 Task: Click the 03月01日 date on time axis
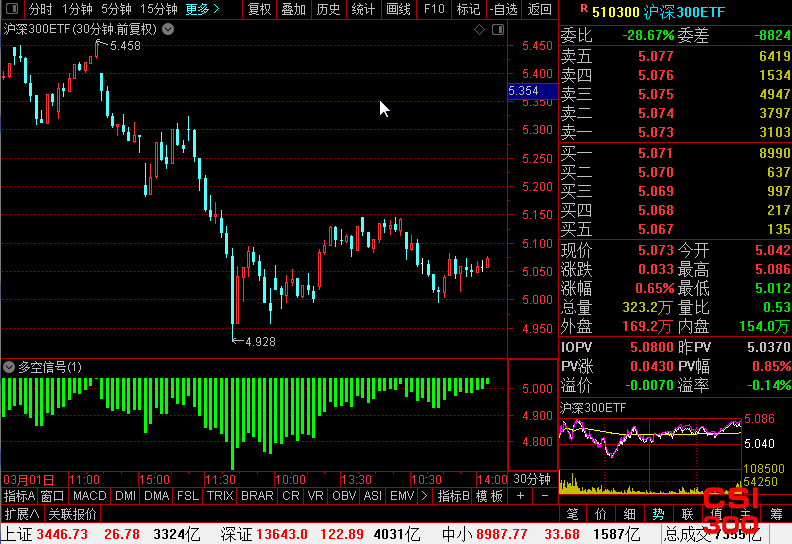pos(28,479)
